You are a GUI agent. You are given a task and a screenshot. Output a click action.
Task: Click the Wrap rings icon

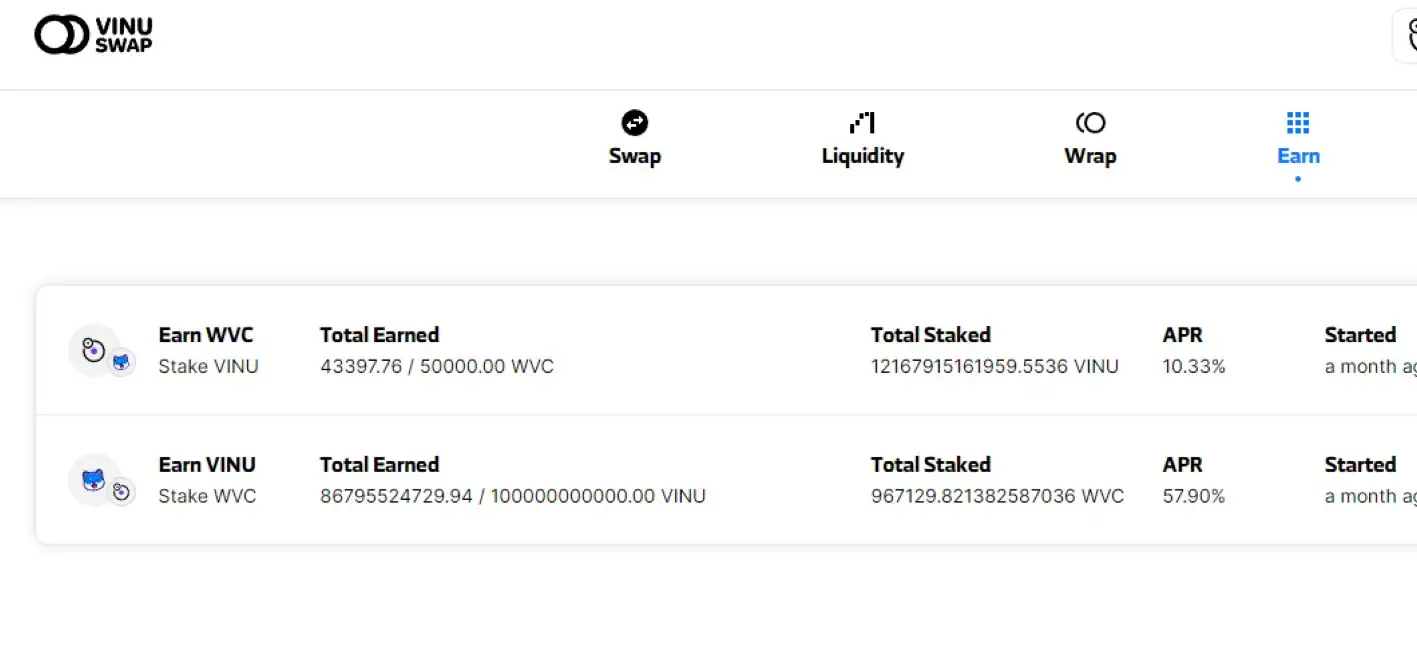point(1090,123)
